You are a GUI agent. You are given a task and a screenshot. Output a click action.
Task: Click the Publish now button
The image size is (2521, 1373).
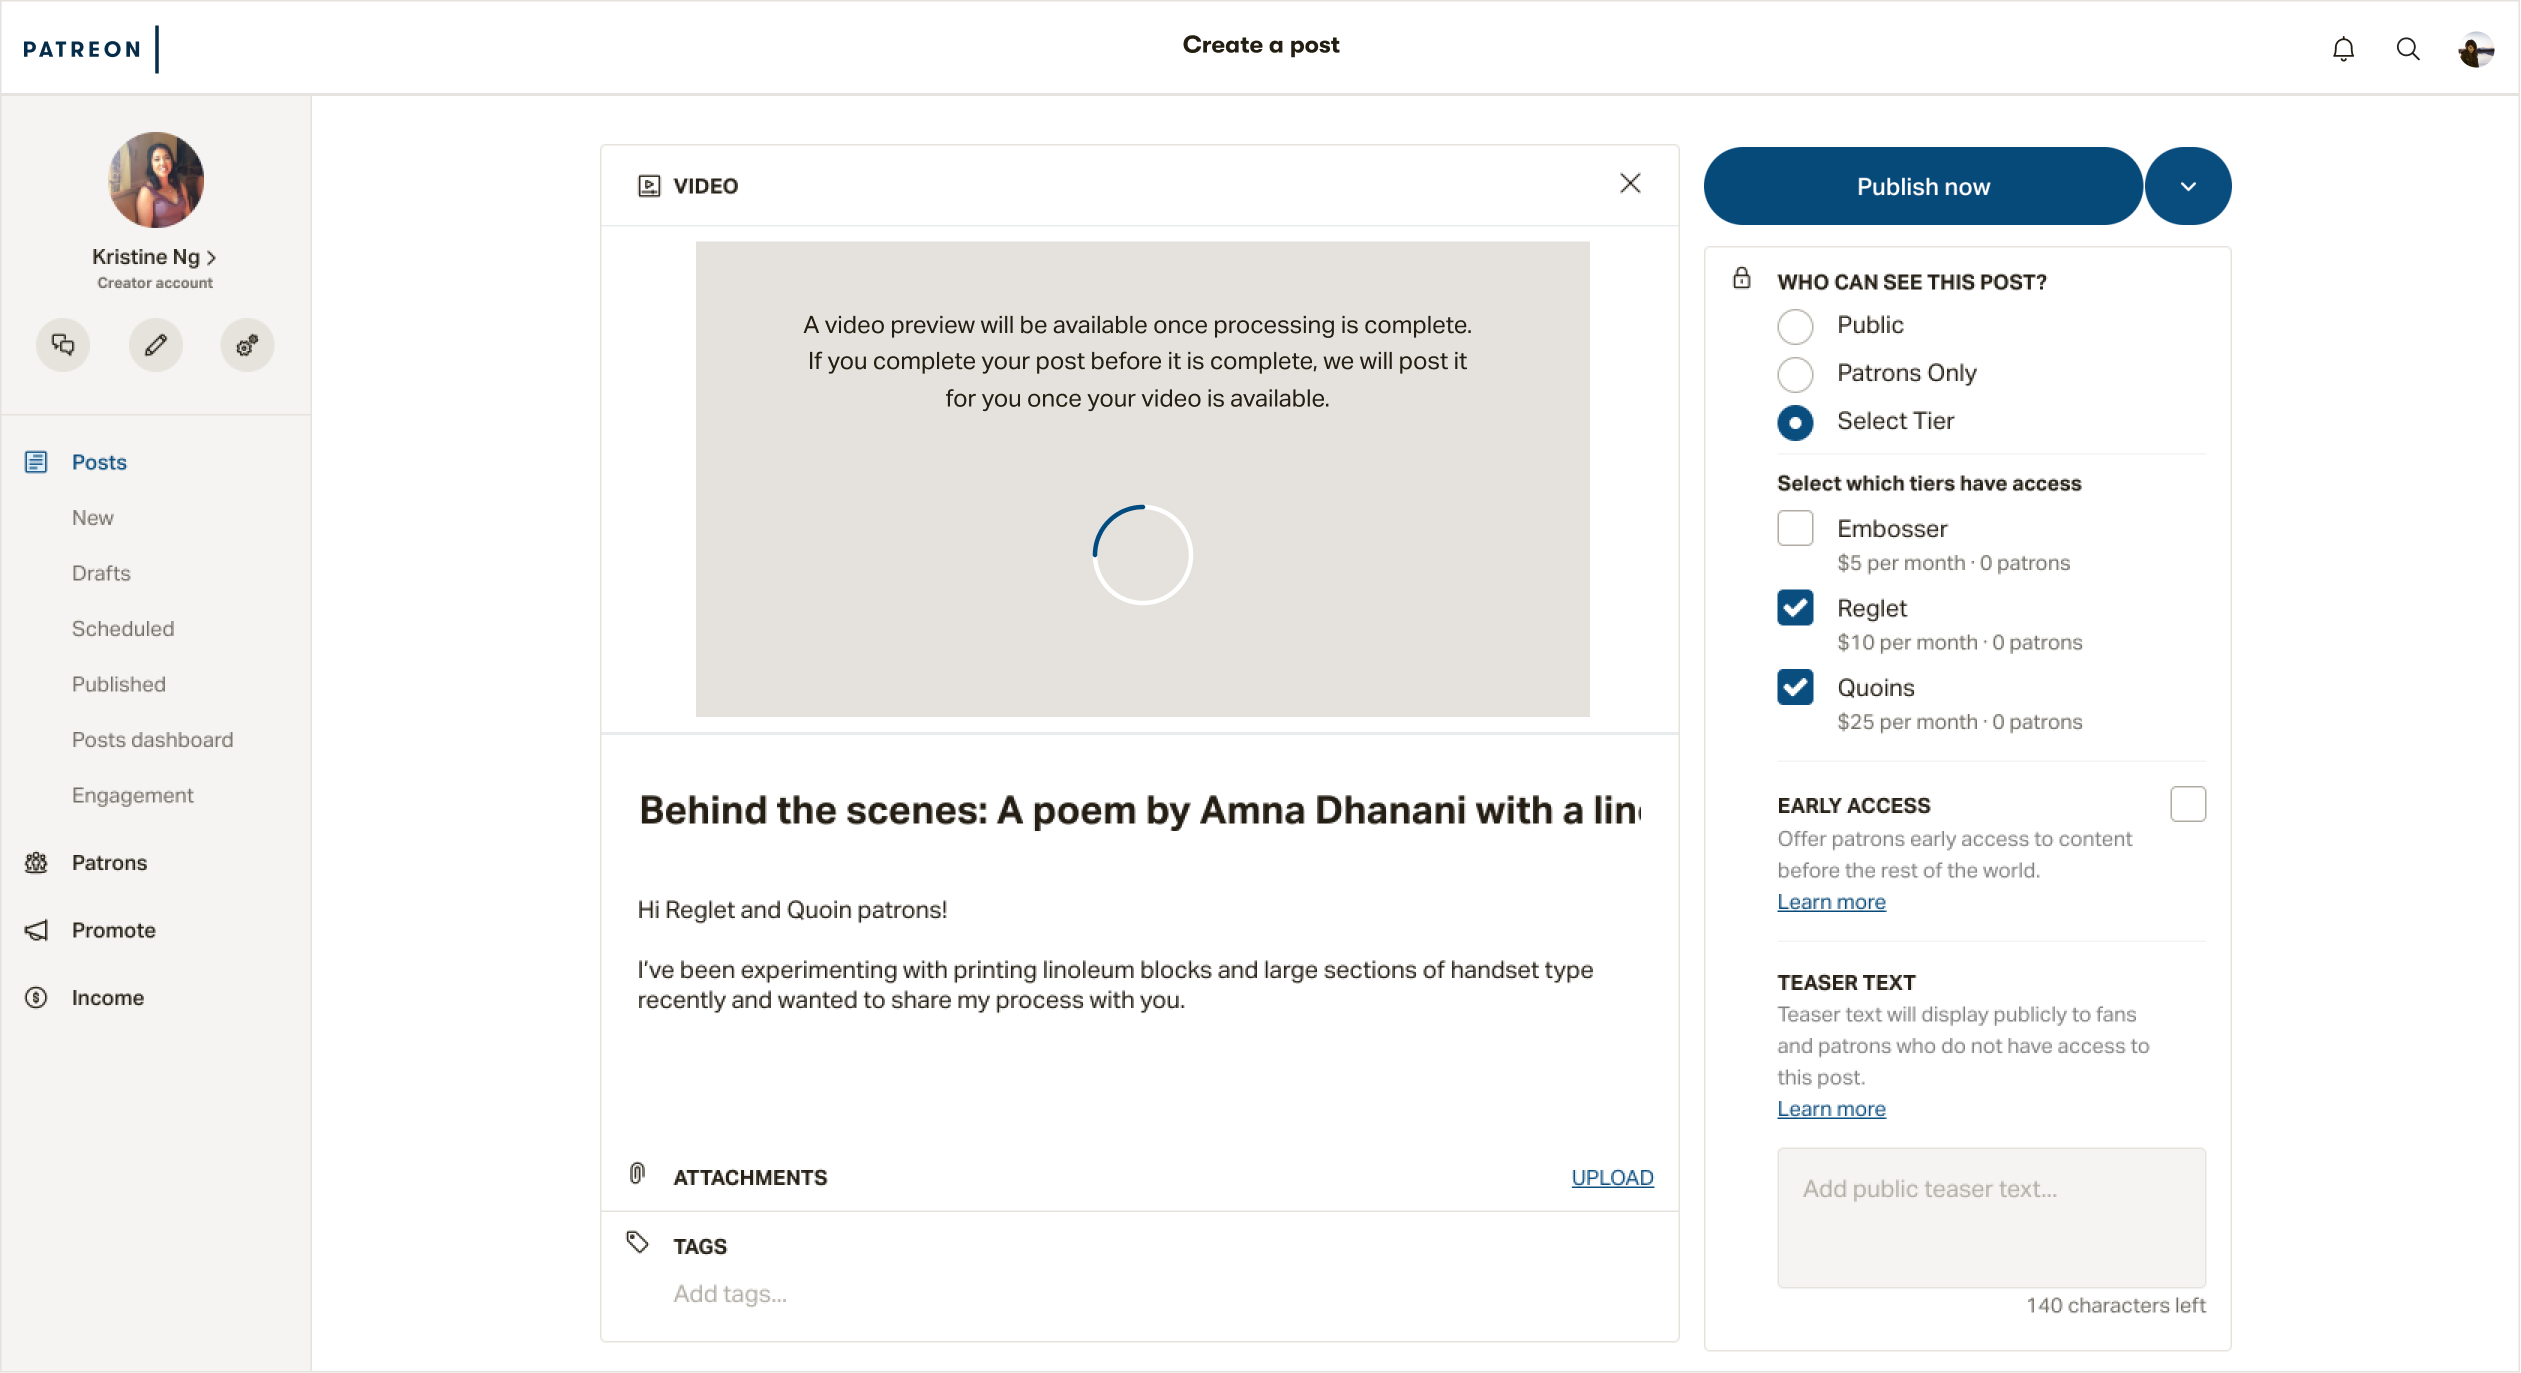click(1922, 186)
